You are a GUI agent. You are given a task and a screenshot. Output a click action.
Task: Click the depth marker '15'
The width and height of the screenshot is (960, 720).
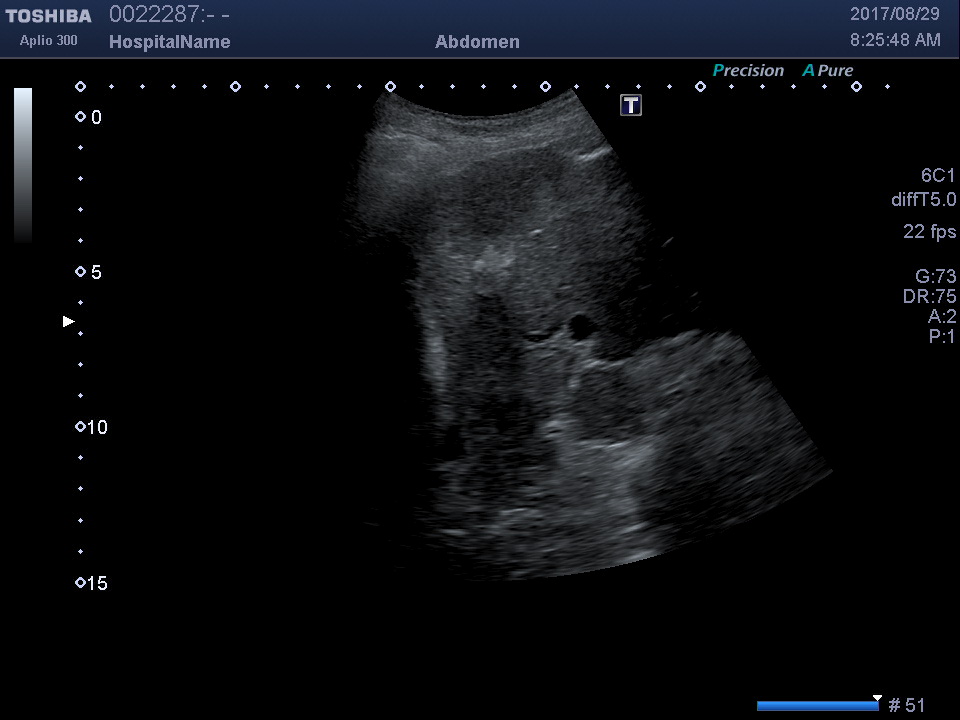coord(97,583)
